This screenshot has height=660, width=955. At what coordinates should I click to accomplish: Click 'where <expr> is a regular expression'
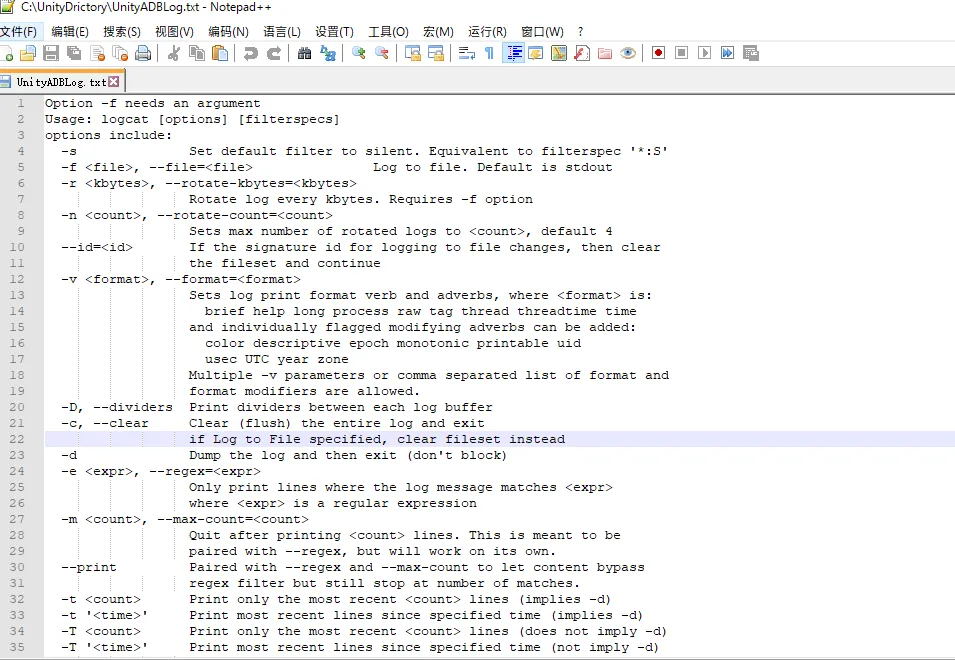pos(333,504)
